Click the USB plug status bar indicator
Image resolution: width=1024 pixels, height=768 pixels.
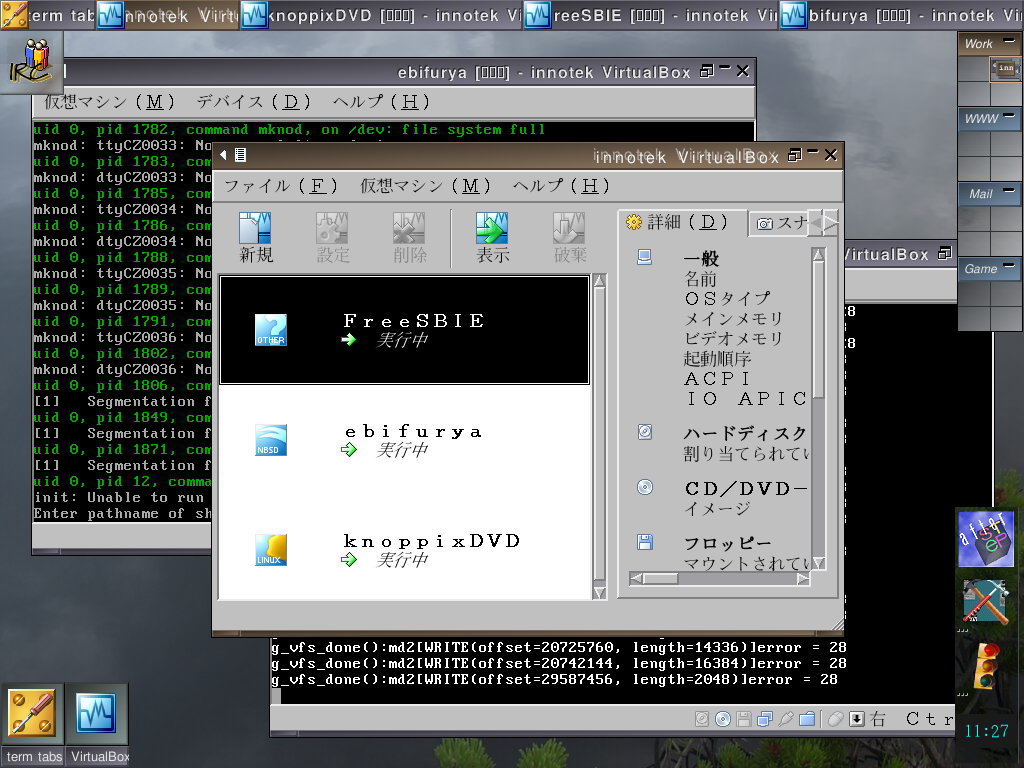(786, 719)
